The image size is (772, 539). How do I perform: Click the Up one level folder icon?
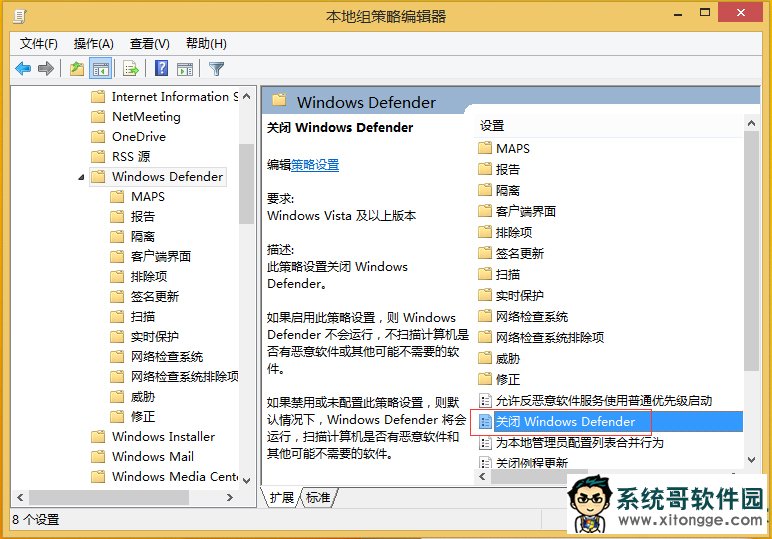point(77,68)
